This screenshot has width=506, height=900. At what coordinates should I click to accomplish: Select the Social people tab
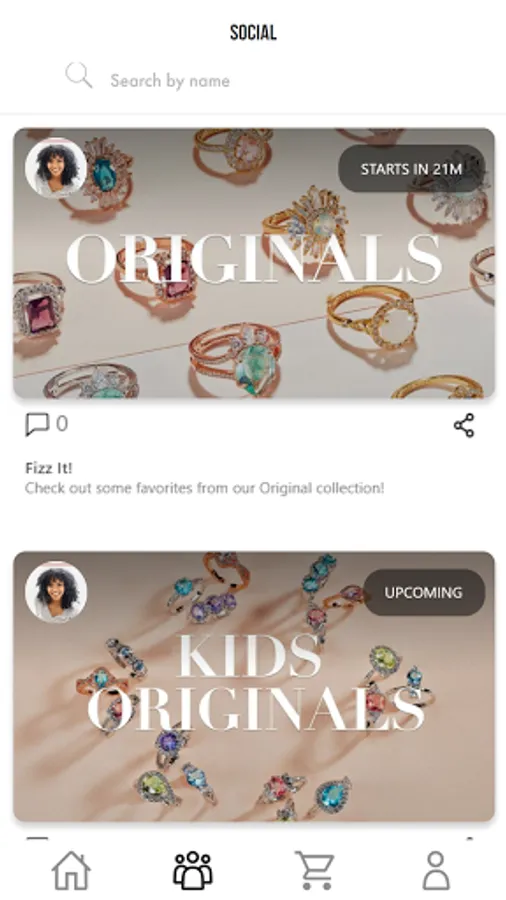tap(193, 870)
